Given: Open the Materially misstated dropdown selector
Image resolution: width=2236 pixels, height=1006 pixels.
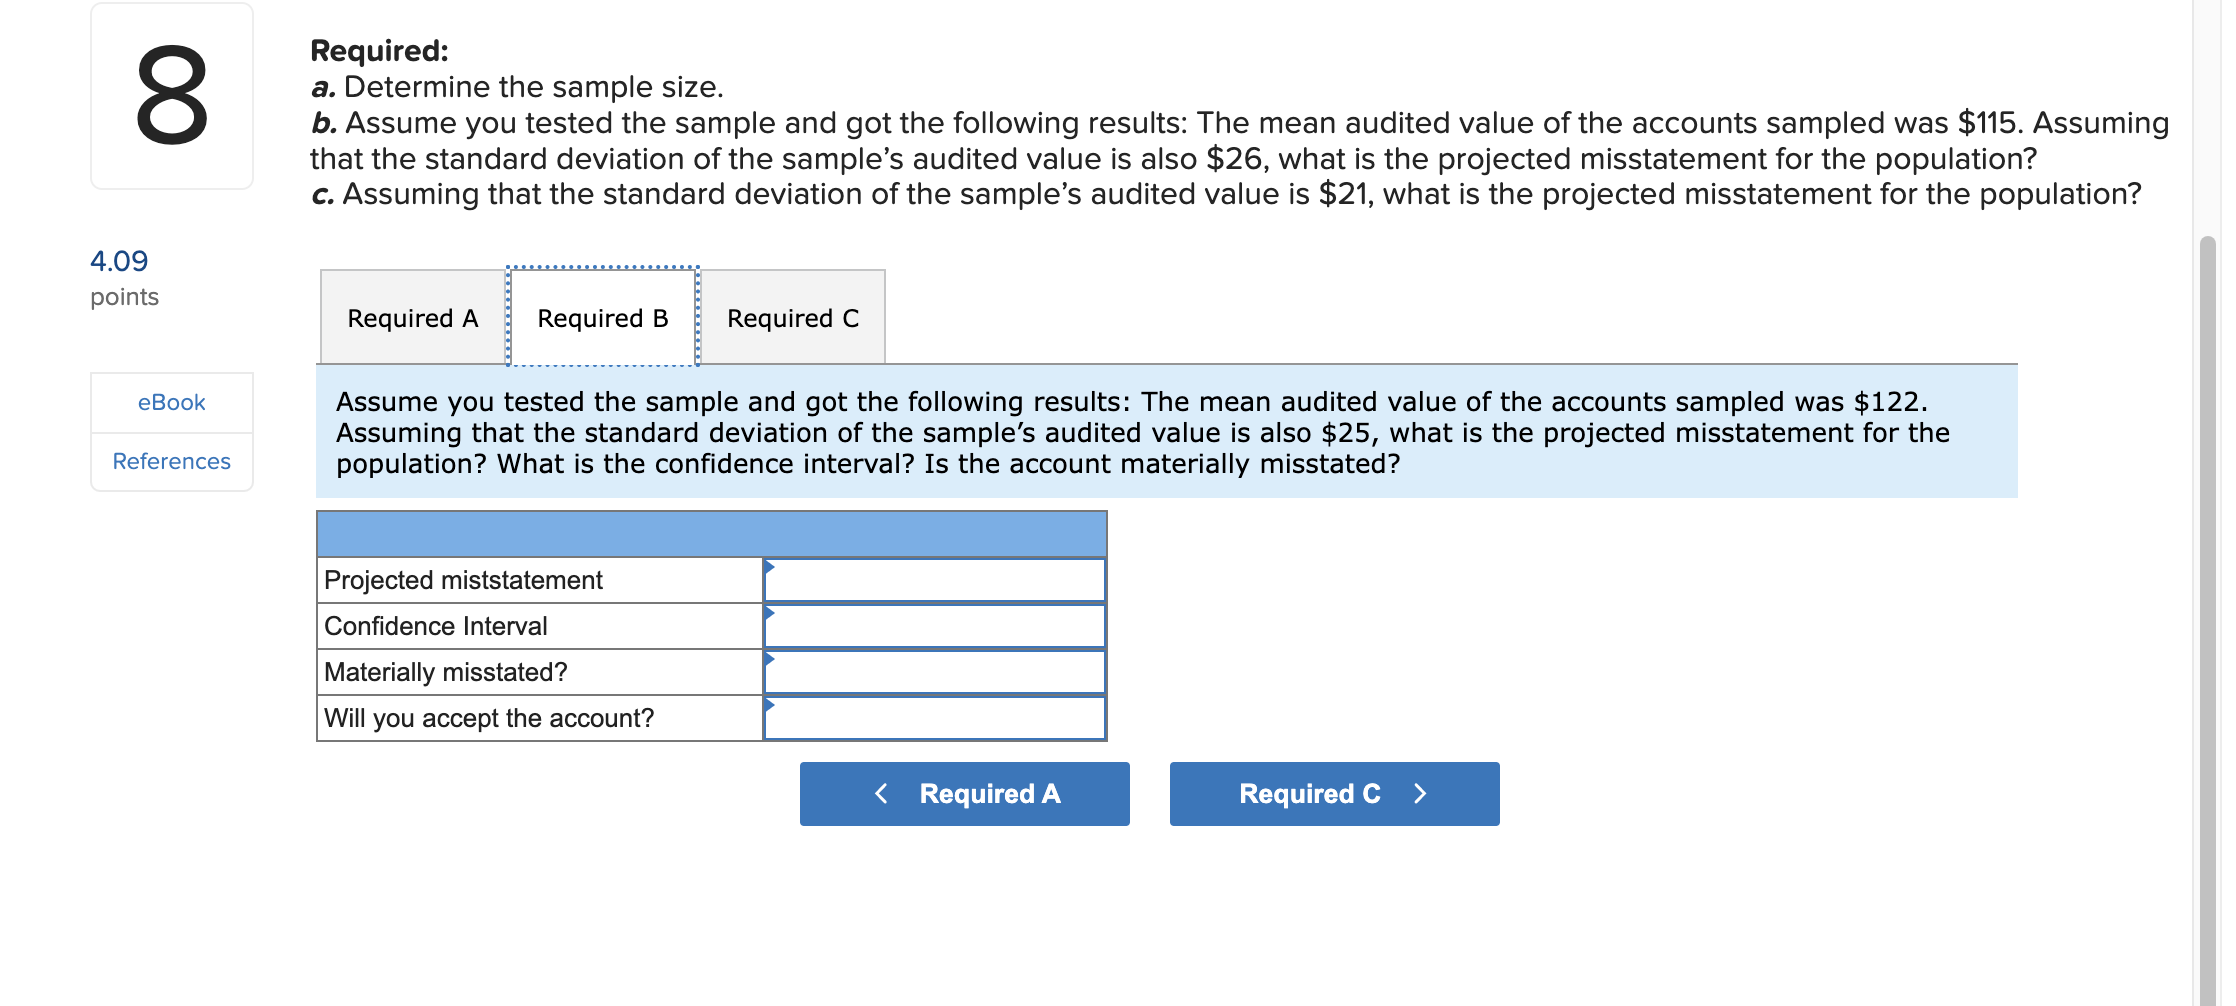Looking at the screenshot, I should [x=768, y=660].
